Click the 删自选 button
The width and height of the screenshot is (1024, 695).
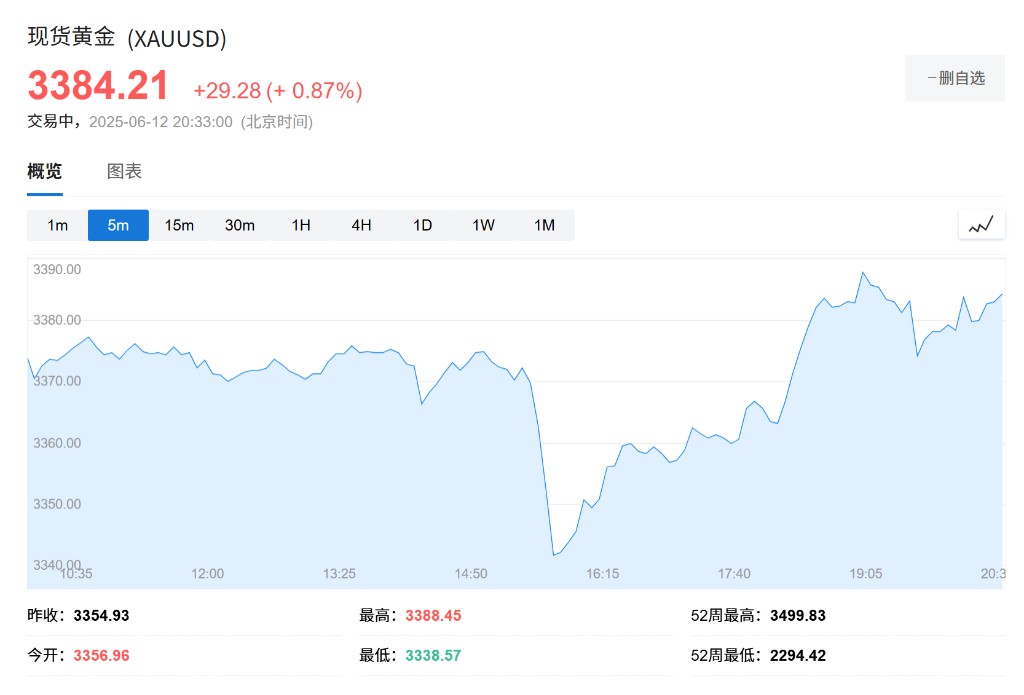[955, 78]
